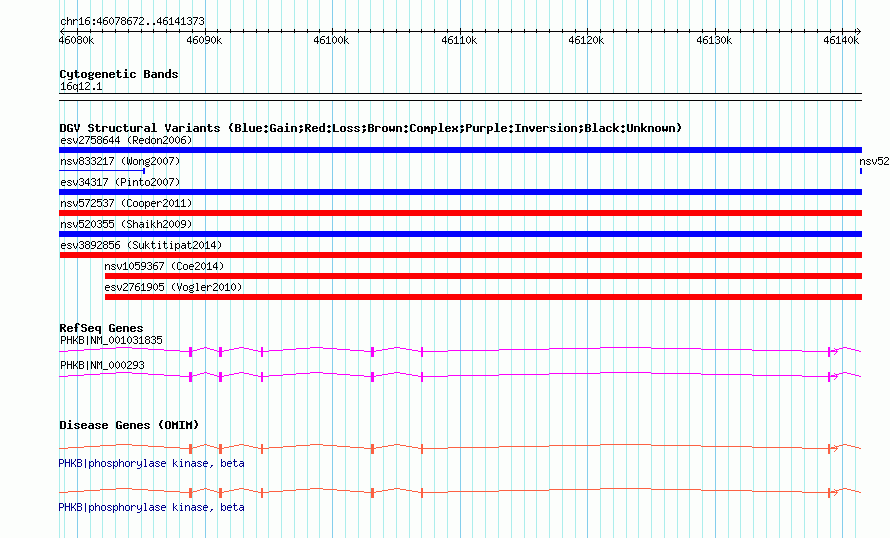Screen dimensions: 890x538
Task: Click the red loss bar under esv2761905
Action: point(483,297)
